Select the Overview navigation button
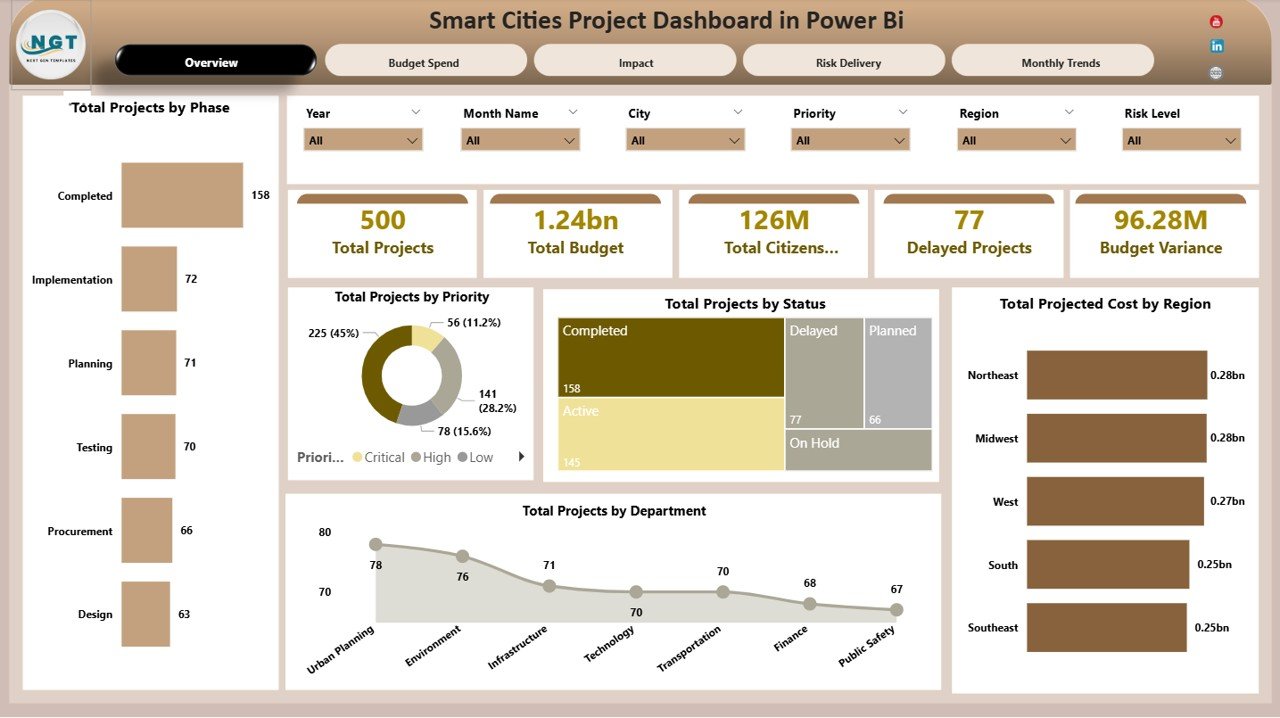Screen dimensions: 1280x718 tap(210, 61)
